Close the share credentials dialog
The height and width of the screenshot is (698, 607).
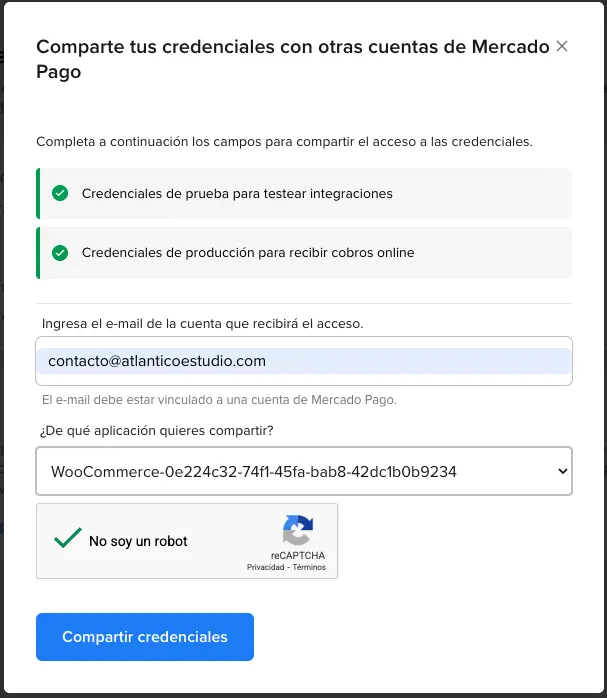point(562,46)
